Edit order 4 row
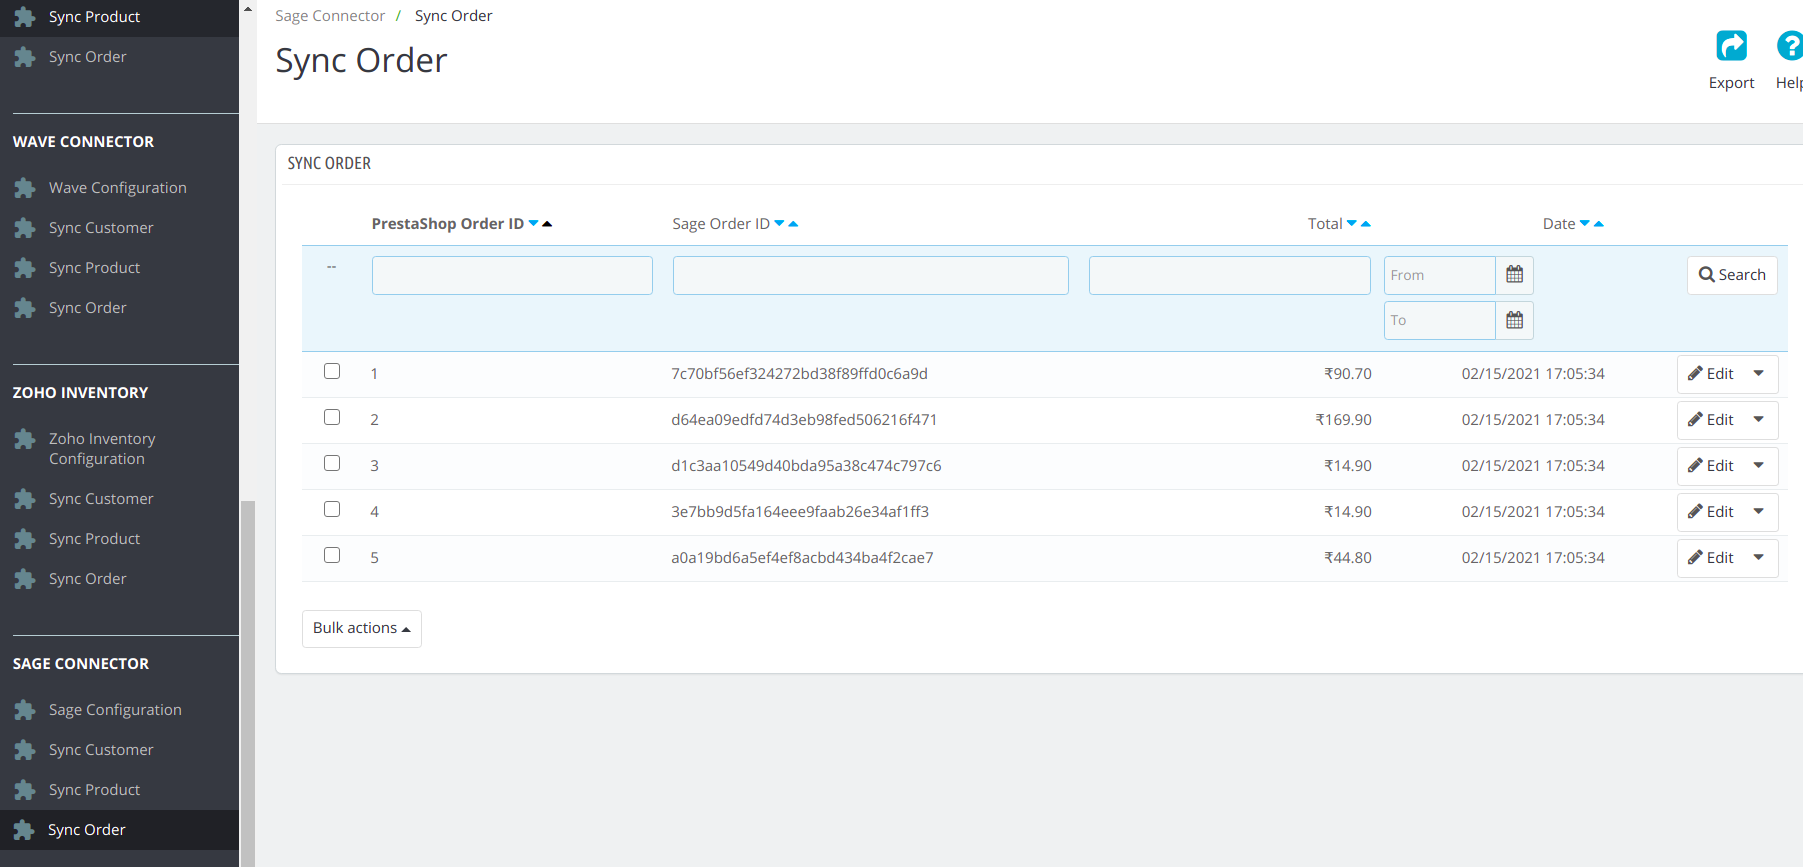This screenshot has width=1803, height=867. click(x=1711, y=512)
